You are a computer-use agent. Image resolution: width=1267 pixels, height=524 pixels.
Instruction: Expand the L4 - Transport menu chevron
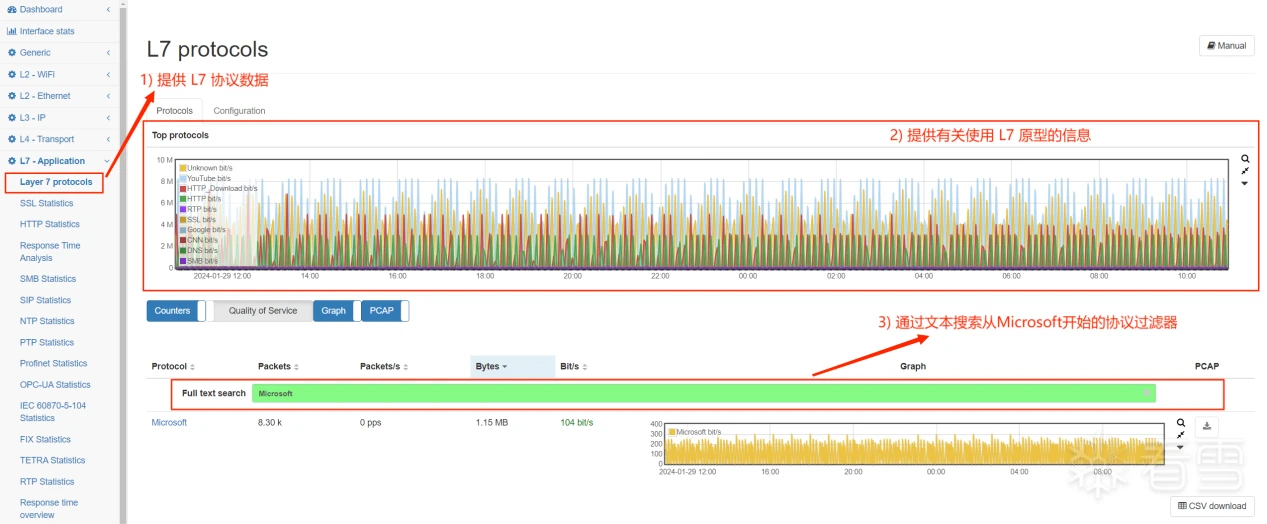click(x=108, y=139)
